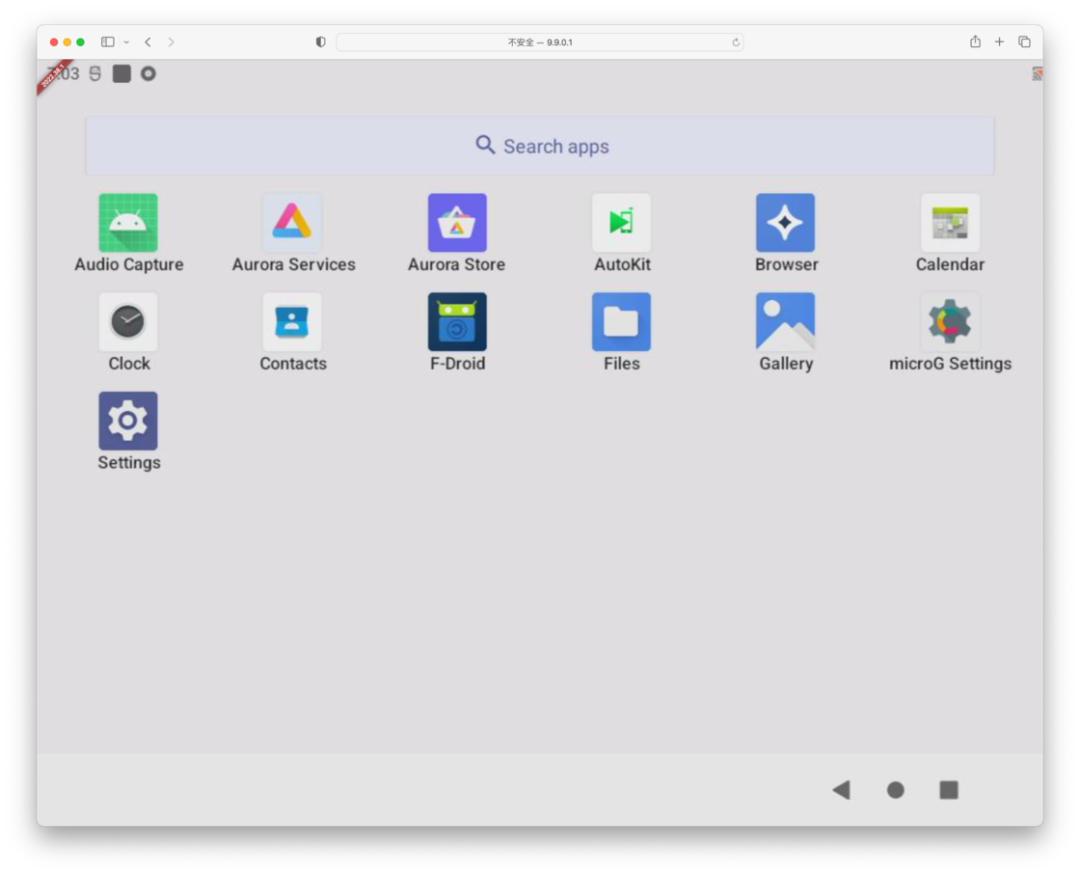Open the Safari share menu
Image resolution: width=1080 pixels, height=875 pixels.
975,41
